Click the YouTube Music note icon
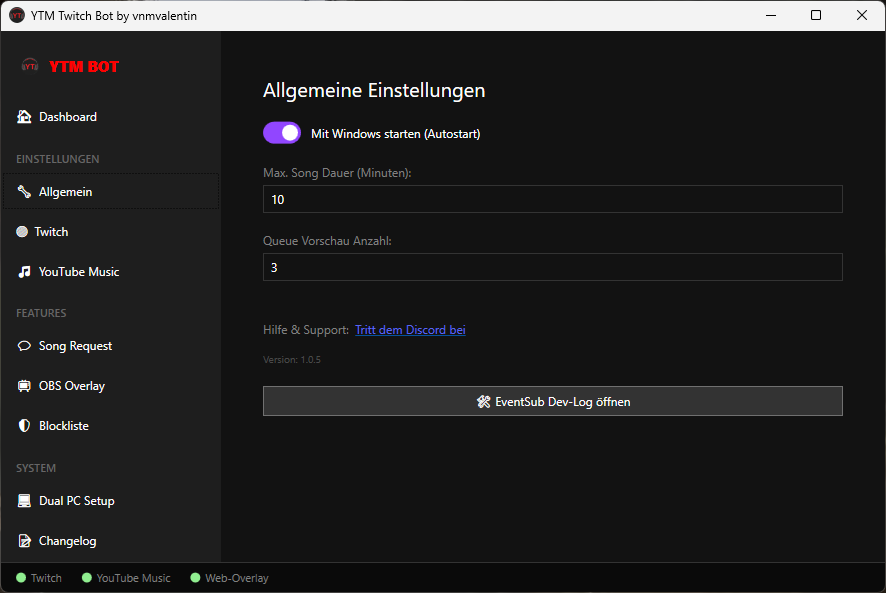Viewport: 886px width, 593px height. coord(24,272)
